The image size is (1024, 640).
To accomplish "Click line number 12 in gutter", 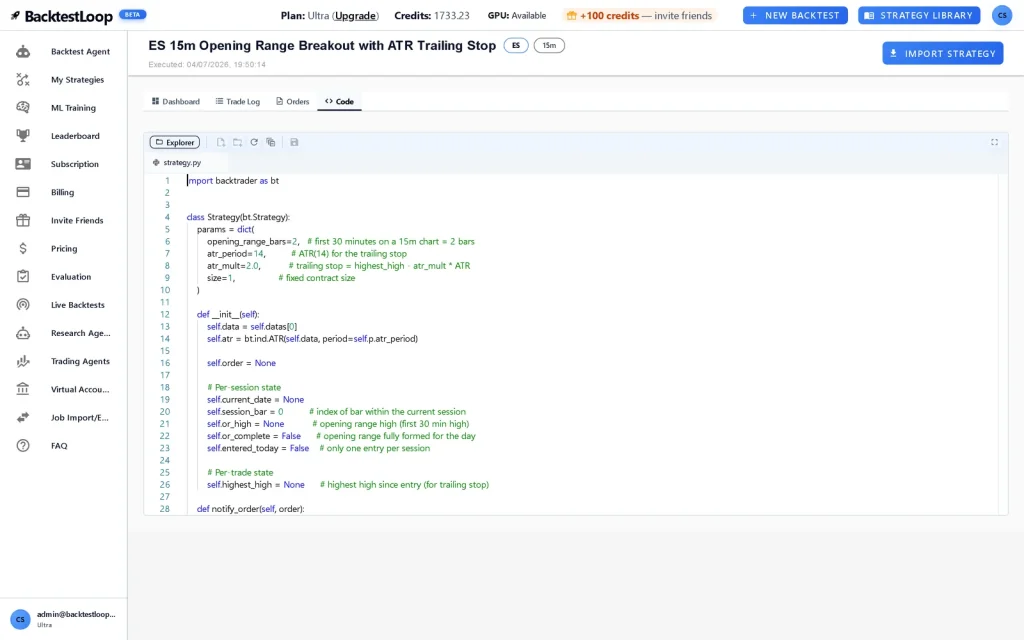I will tap(165, 314).
